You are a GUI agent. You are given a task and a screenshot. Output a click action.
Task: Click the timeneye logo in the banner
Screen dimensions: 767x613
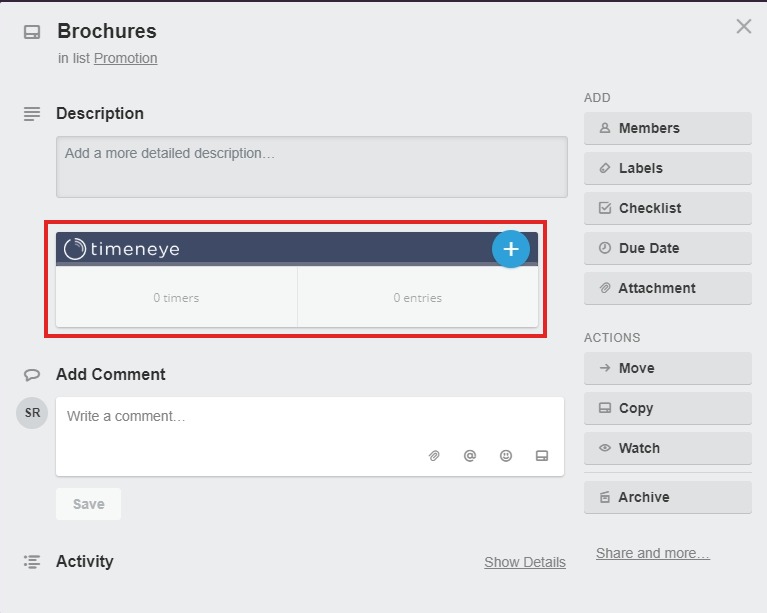point(122,249)
